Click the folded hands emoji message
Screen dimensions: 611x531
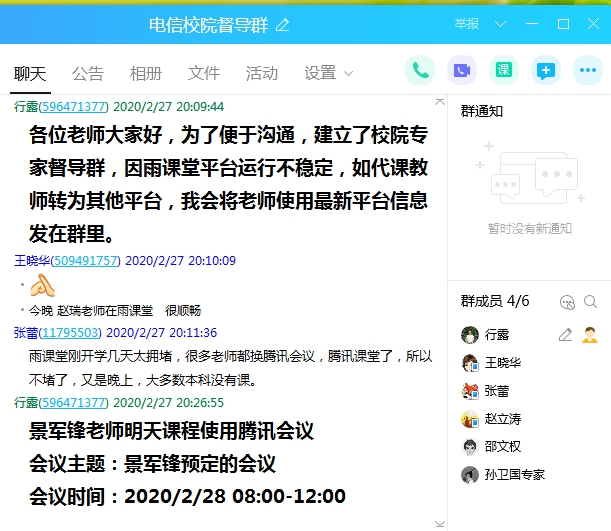coord(42,286)
